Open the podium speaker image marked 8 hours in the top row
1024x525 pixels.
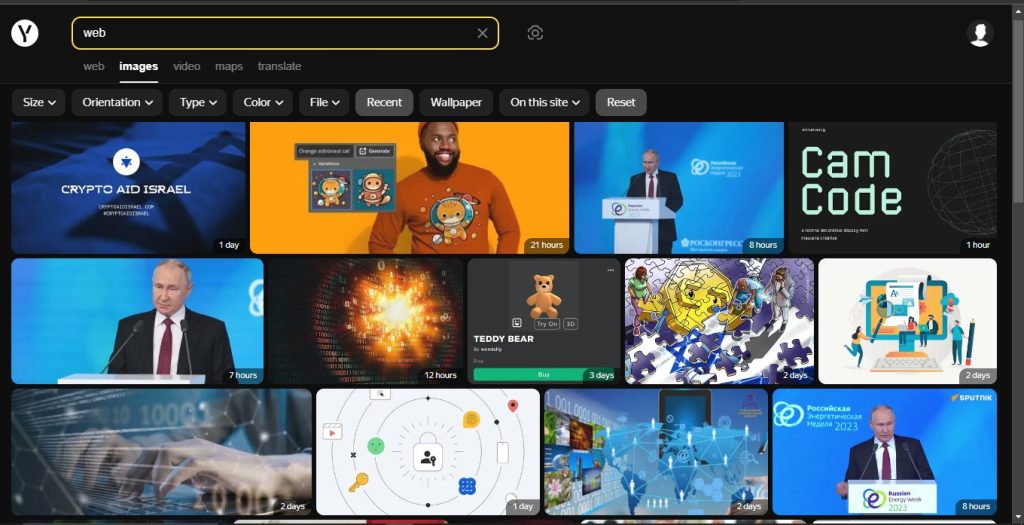pyautogui.click(x=679, y=188)
